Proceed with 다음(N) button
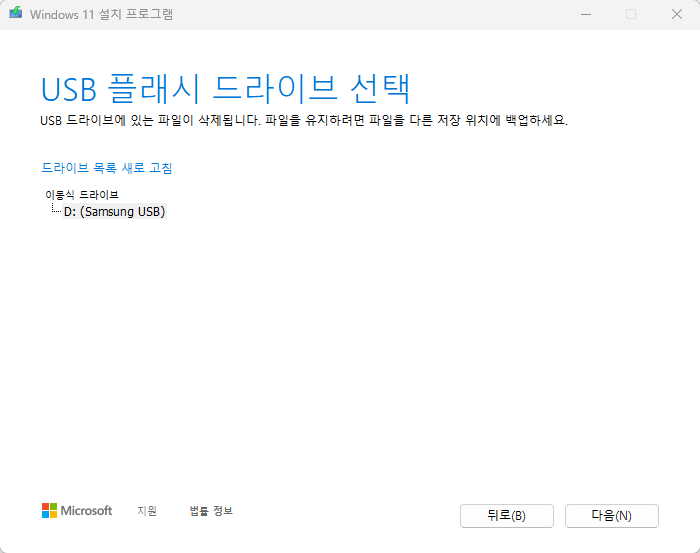 [612, 516]
